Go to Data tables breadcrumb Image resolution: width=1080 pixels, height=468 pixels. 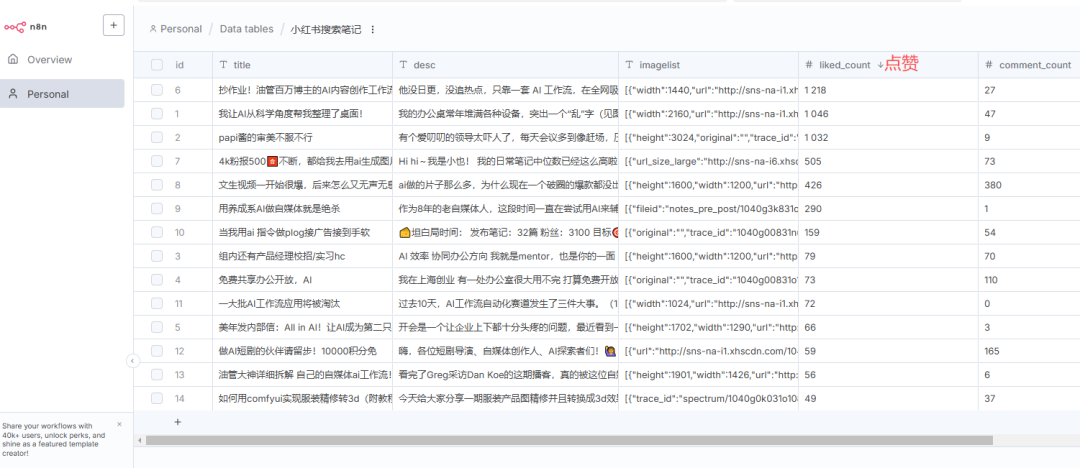tap(247, 29)
